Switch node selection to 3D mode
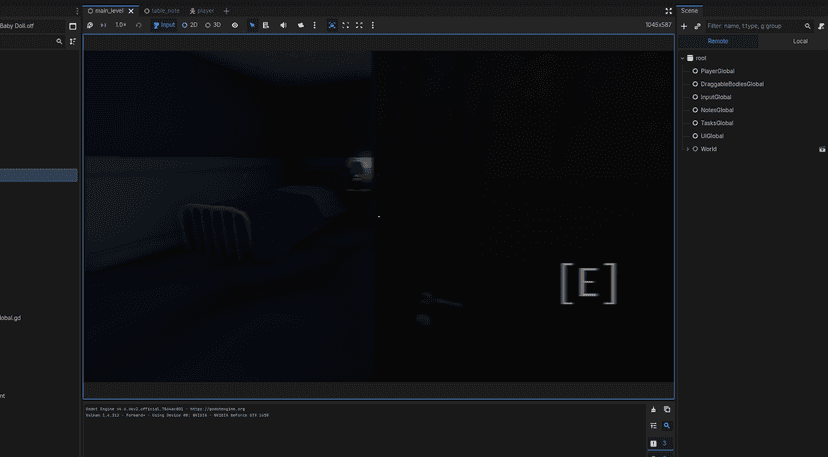Image resolution: width=828 pixels, height=457 pixels. point(213,25)
